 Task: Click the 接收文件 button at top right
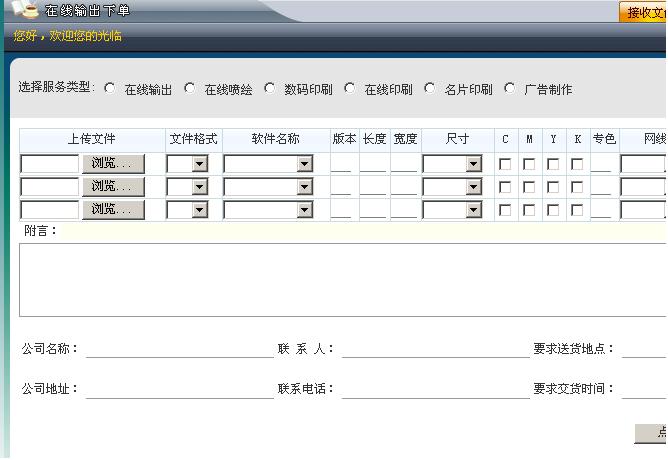tap(643, 12)
